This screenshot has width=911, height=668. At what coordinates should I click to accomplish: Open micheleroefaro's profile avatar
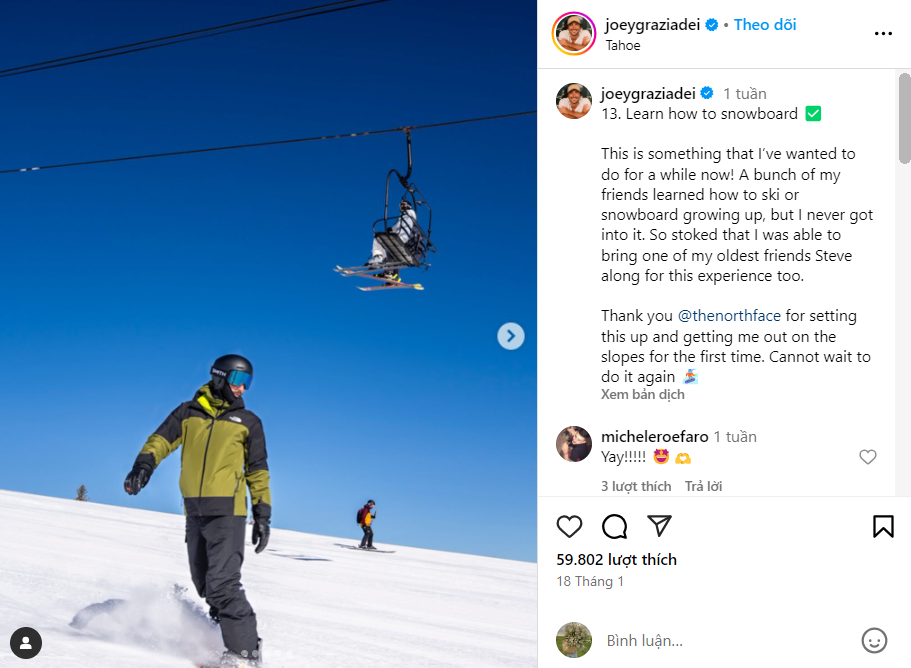(x=573, y=444)
